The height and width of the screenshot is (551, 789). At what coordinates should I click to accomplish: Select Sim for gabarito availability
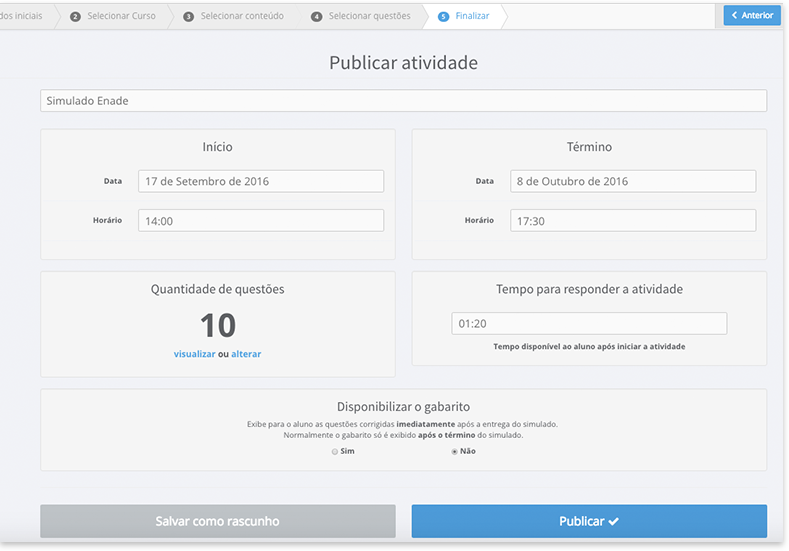tap(335, 452)
